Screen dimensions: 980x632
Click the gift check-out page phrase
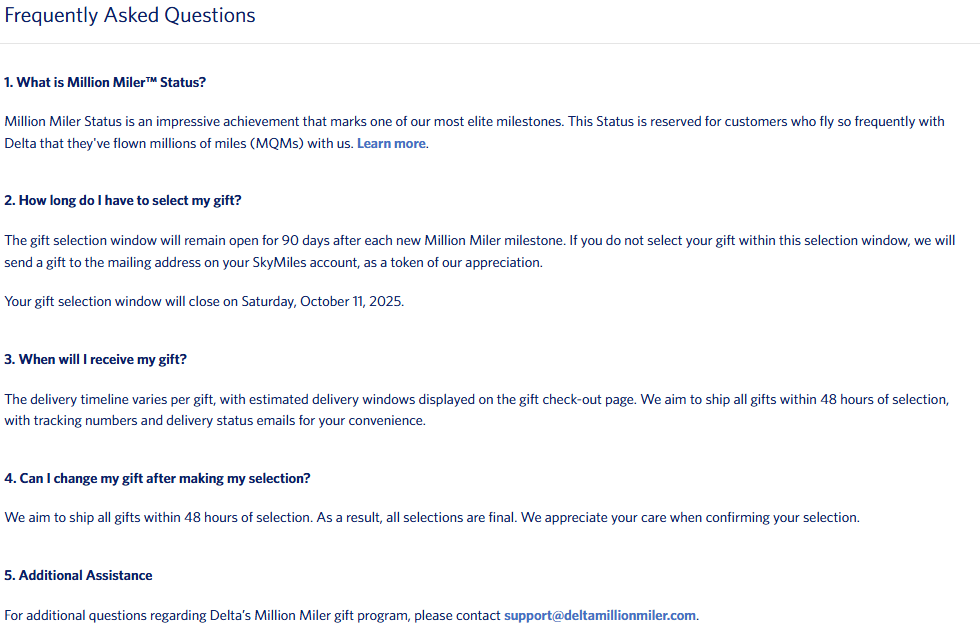[x=574, y=399]
